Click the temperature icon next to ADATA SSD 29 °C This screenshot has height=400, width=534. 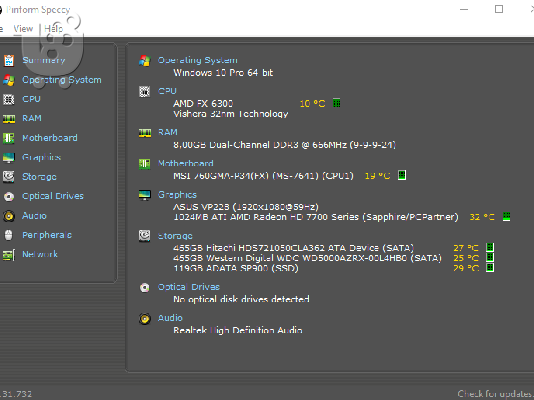point(490,268)
